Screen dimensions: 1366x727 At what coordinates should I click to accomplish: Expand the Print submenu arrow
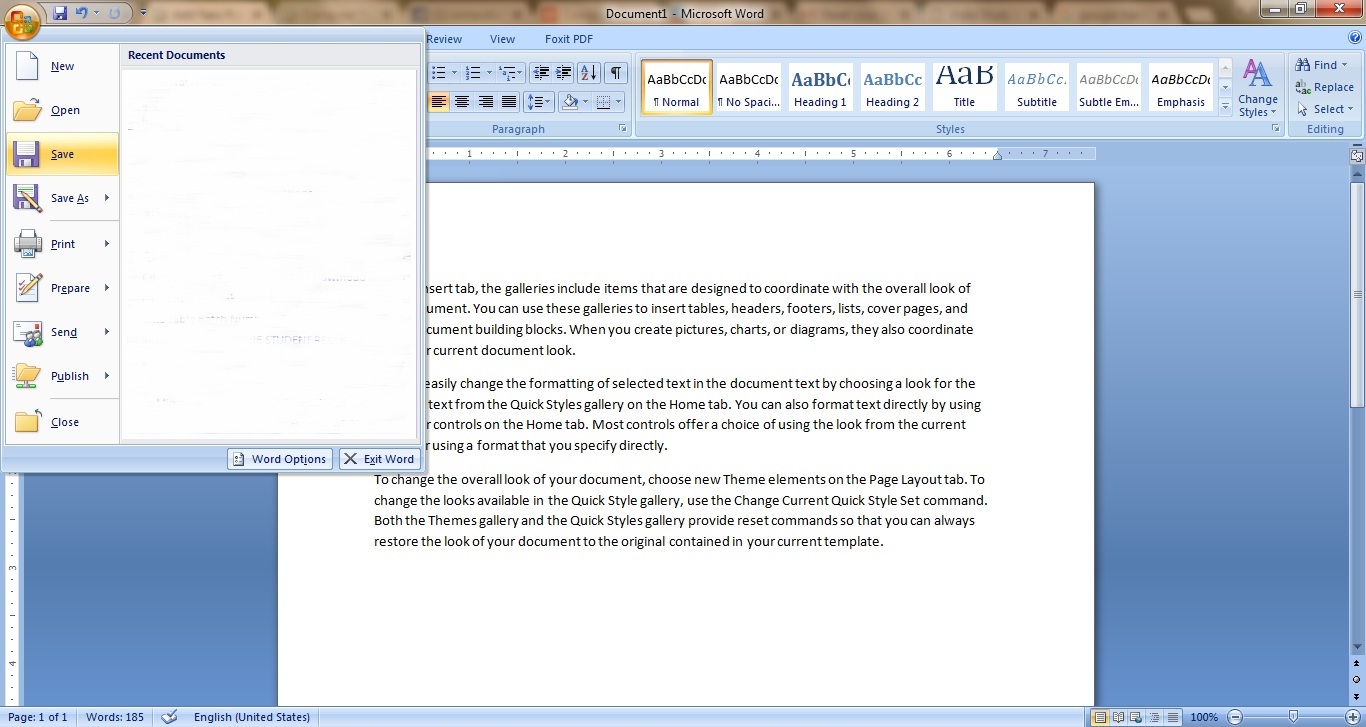tap(107, 244)
